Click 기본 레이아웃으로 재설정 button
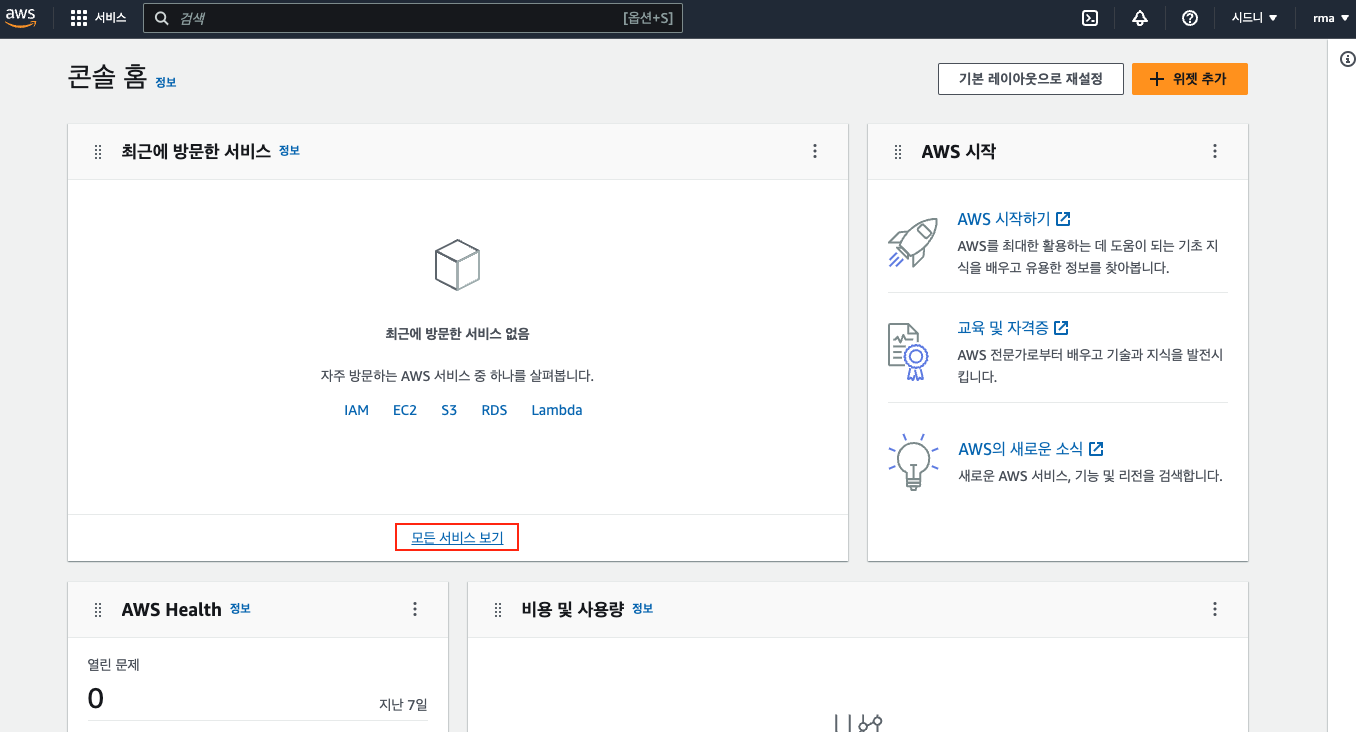1356x732 pixels. pos(1030,79)
